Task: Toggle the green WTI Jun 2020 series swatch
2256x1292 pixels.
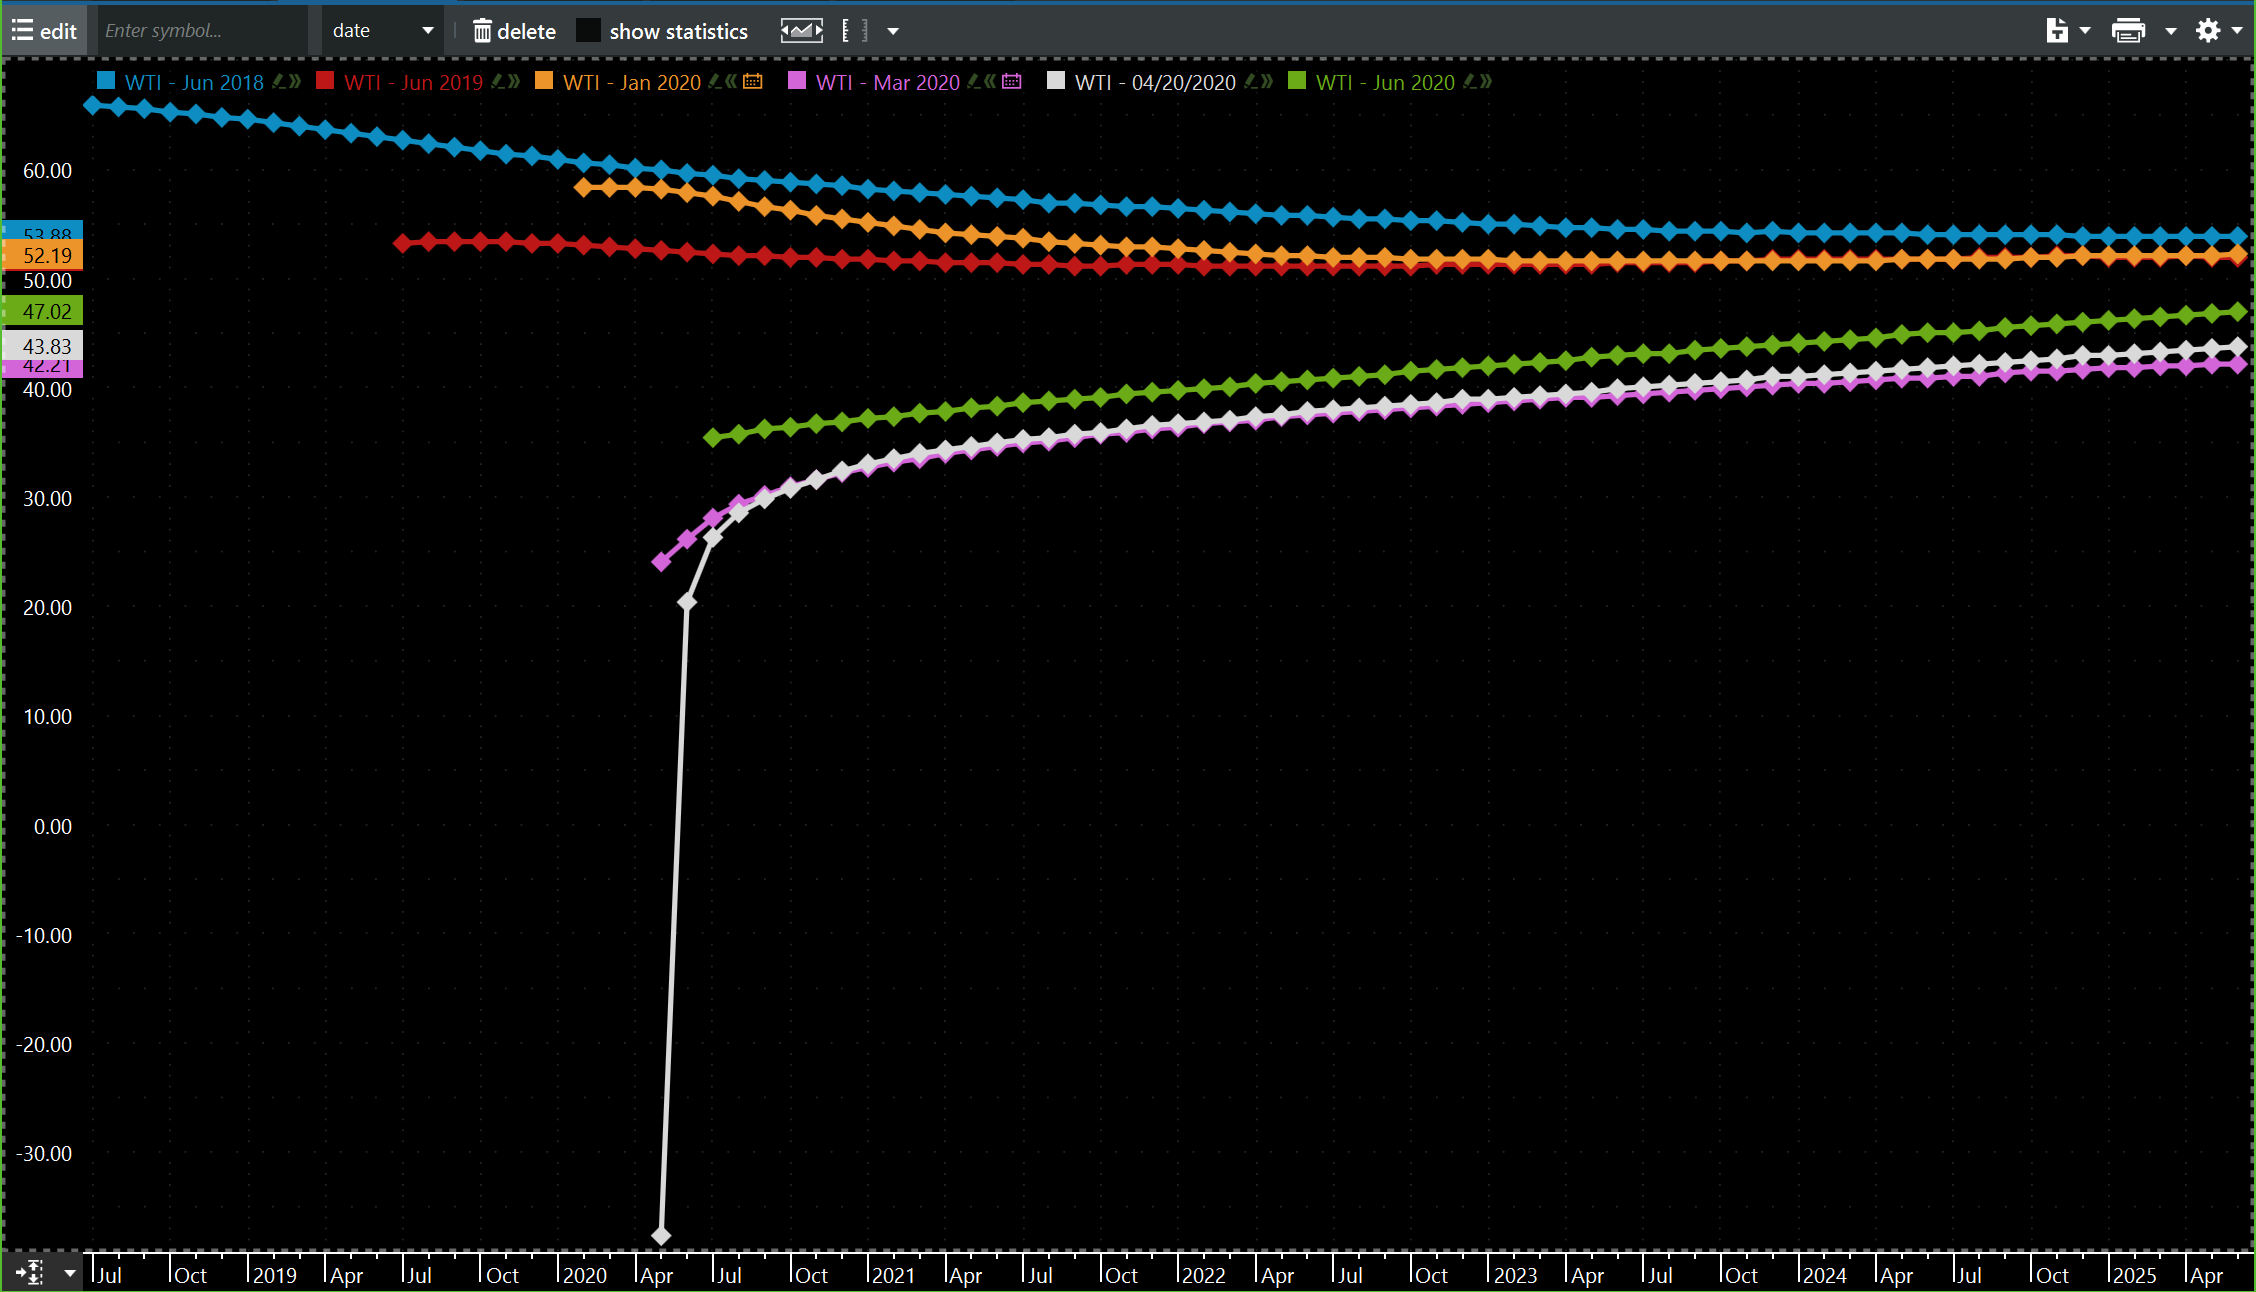Action: coord(1297,81)
